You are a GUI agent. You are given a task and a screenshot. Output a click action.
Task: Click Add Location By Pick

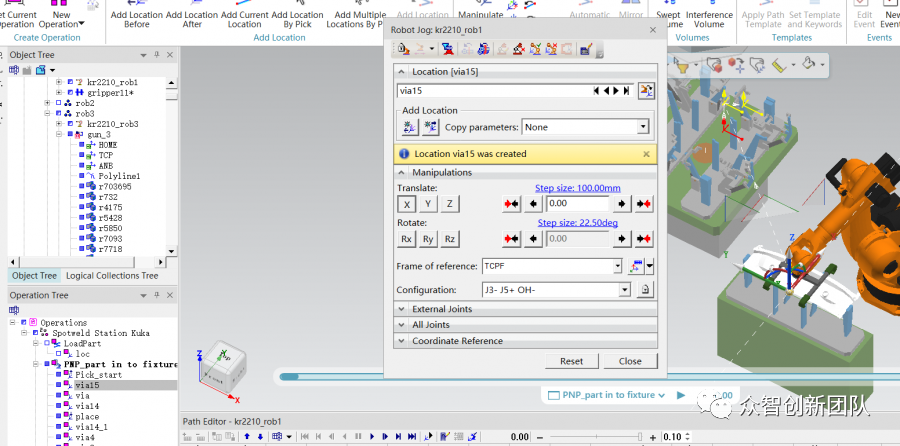(x=297, y=15)
